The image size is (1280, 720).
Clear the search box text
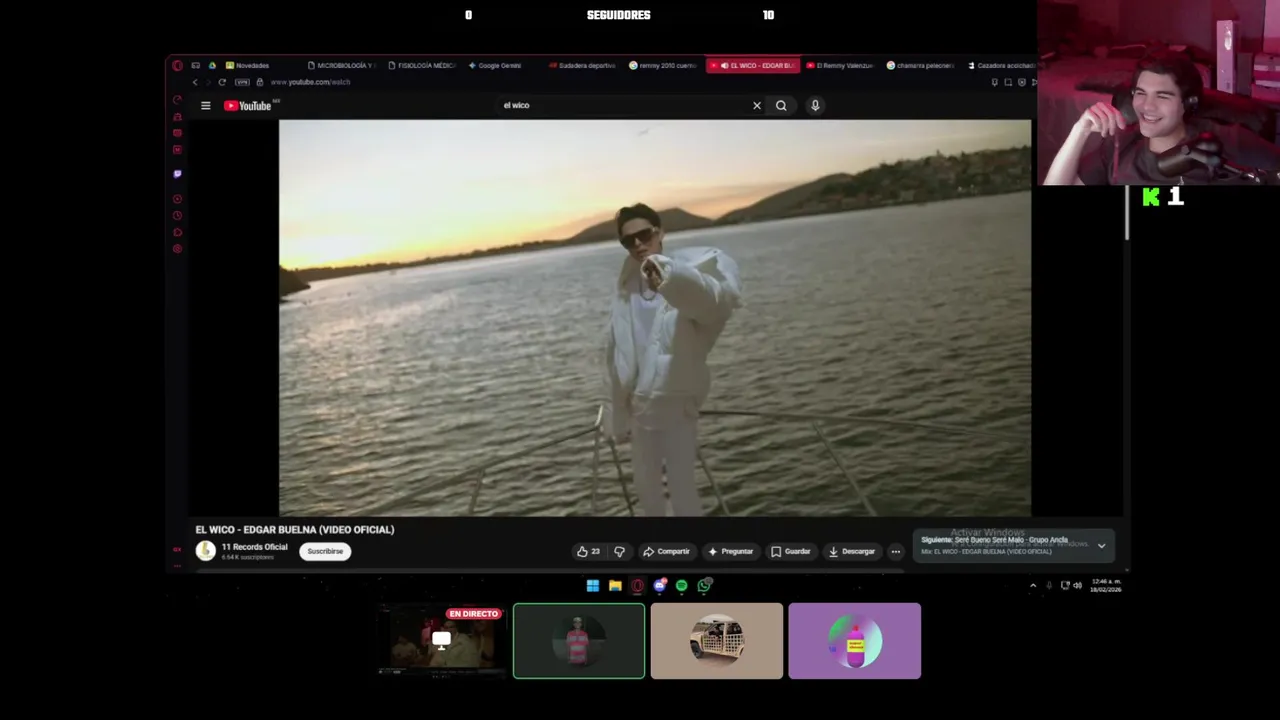[757, 105]
